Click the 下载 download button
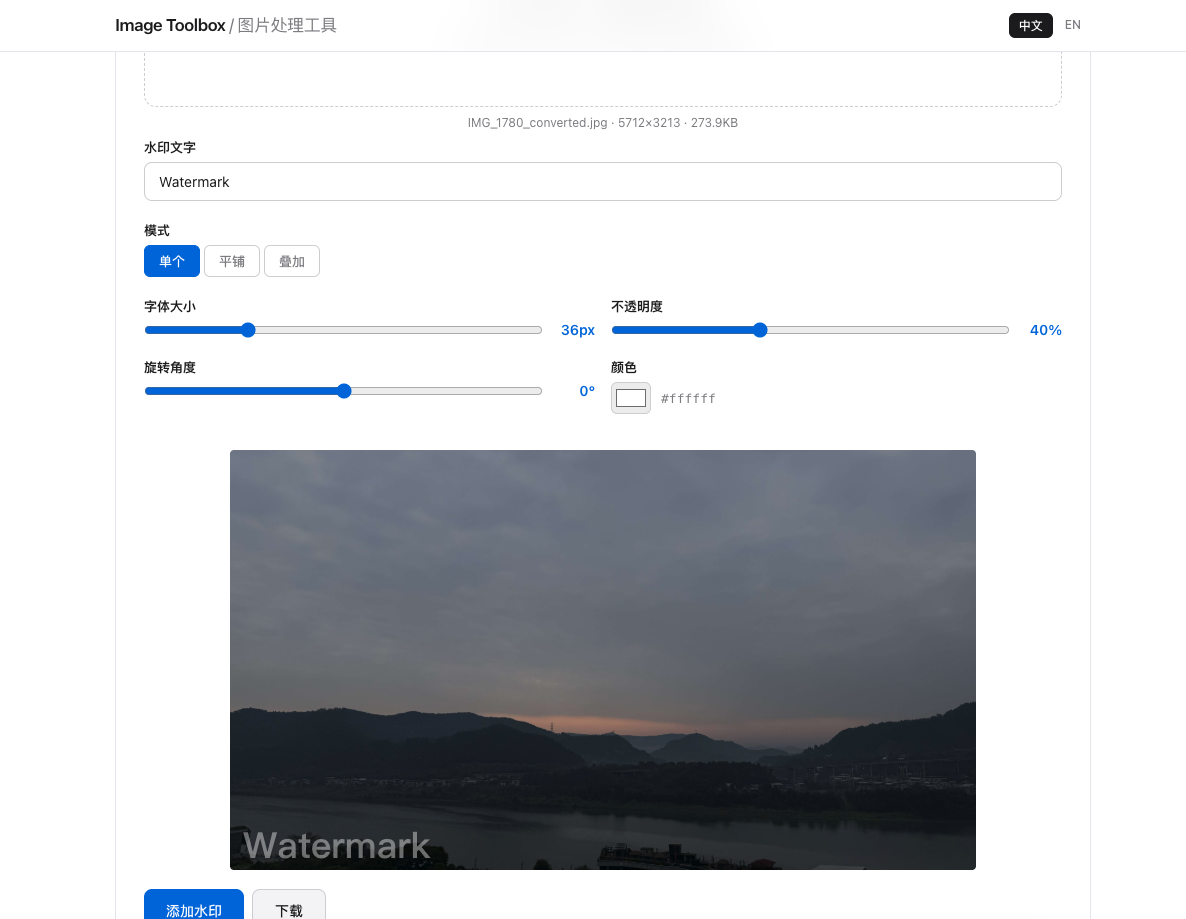 point(289,906)
